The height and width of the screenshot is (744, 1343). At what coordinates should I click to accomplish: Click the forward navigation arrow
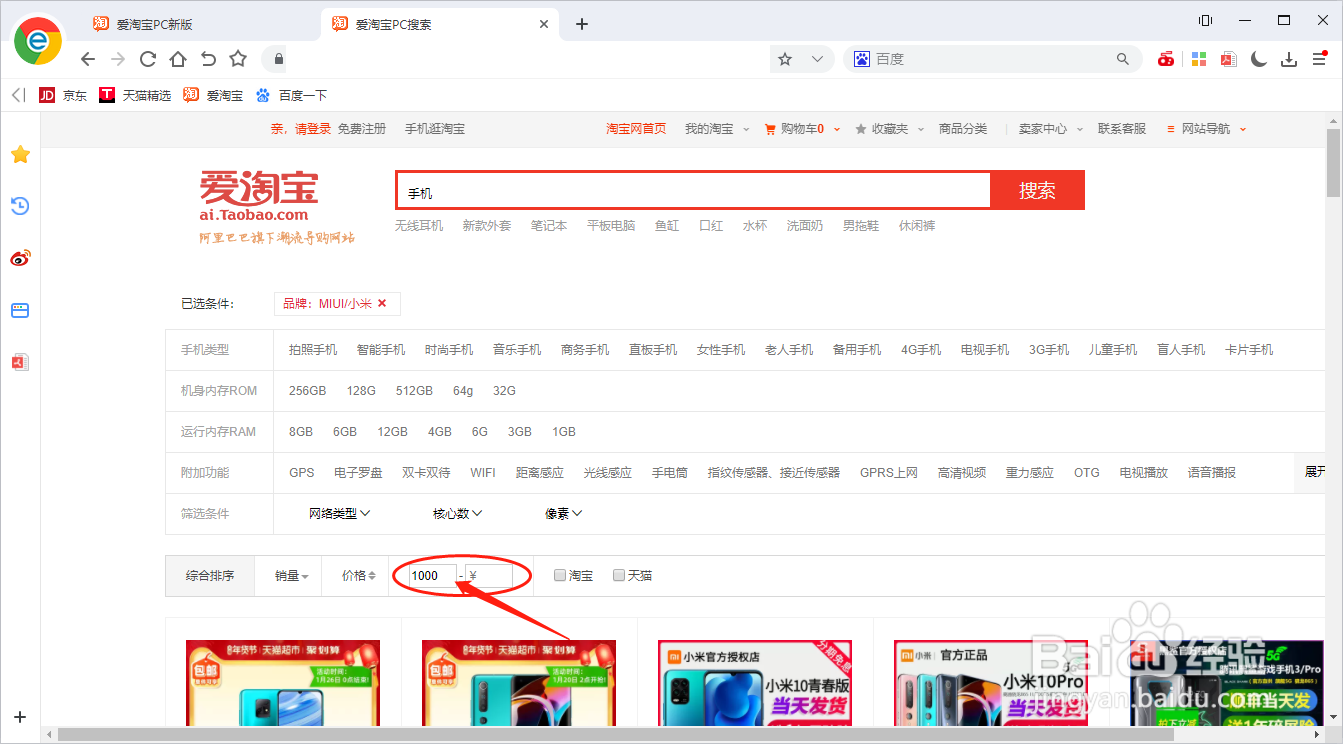118,59
